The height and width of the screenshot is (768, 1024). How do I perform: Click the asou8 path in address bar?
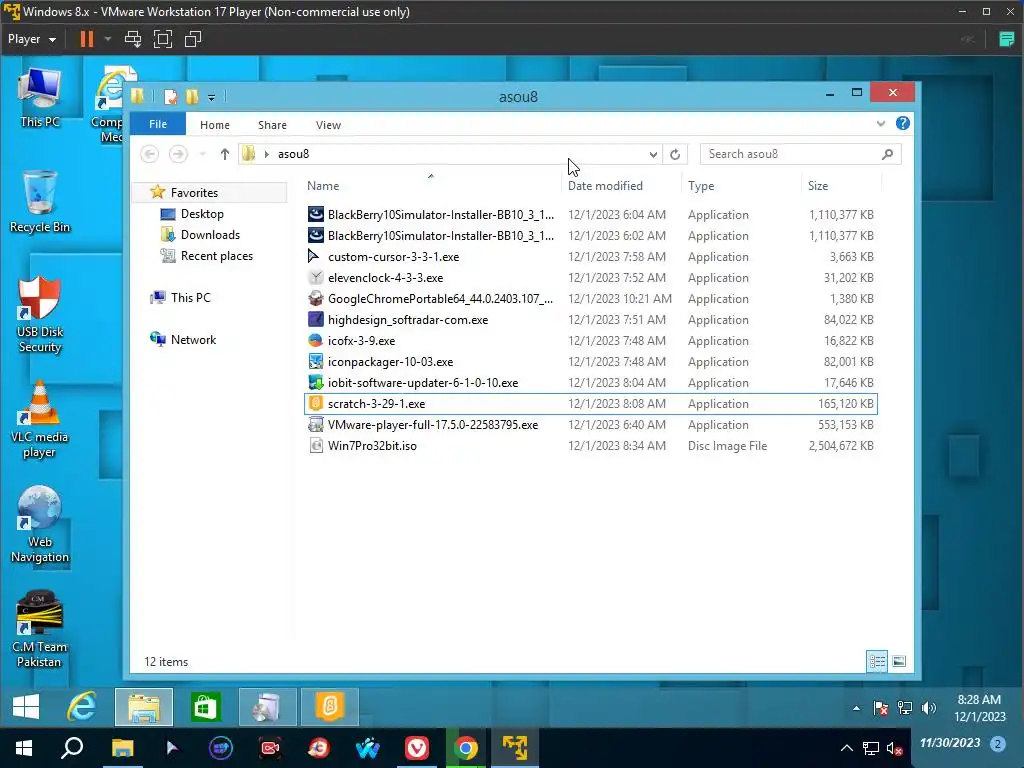pyautogui.click(x=293, y=154)
